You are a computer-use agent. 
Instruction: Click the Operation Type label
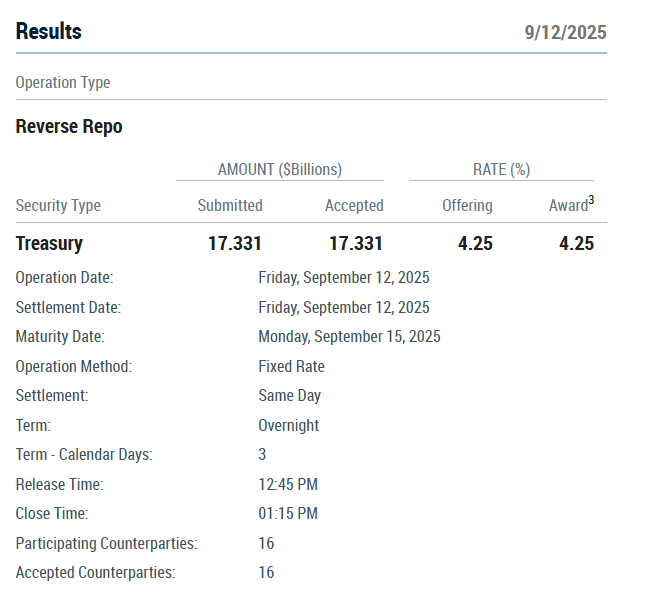(x=63, y=82)
